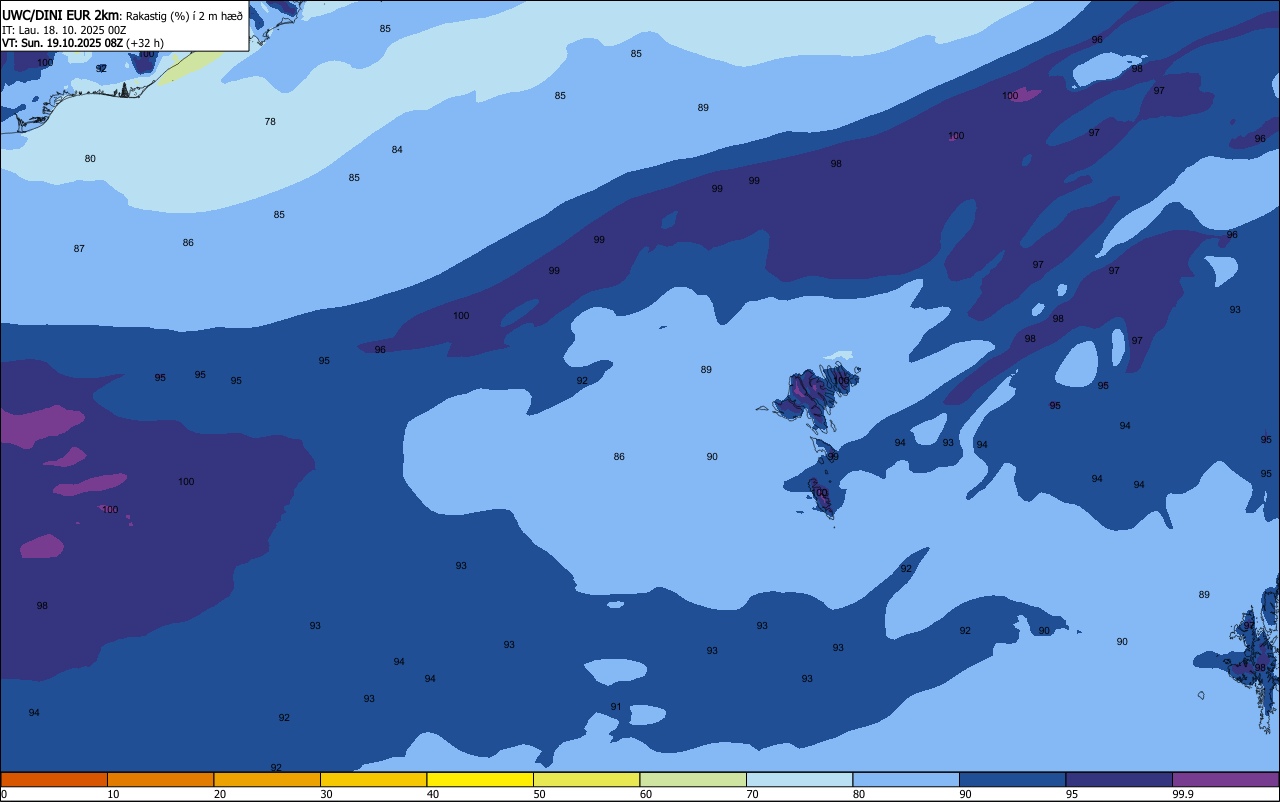Image resolution: width=1280 pixels, height=802 pixels.
Task: Select the map value '91'
Action: [616, 707]
